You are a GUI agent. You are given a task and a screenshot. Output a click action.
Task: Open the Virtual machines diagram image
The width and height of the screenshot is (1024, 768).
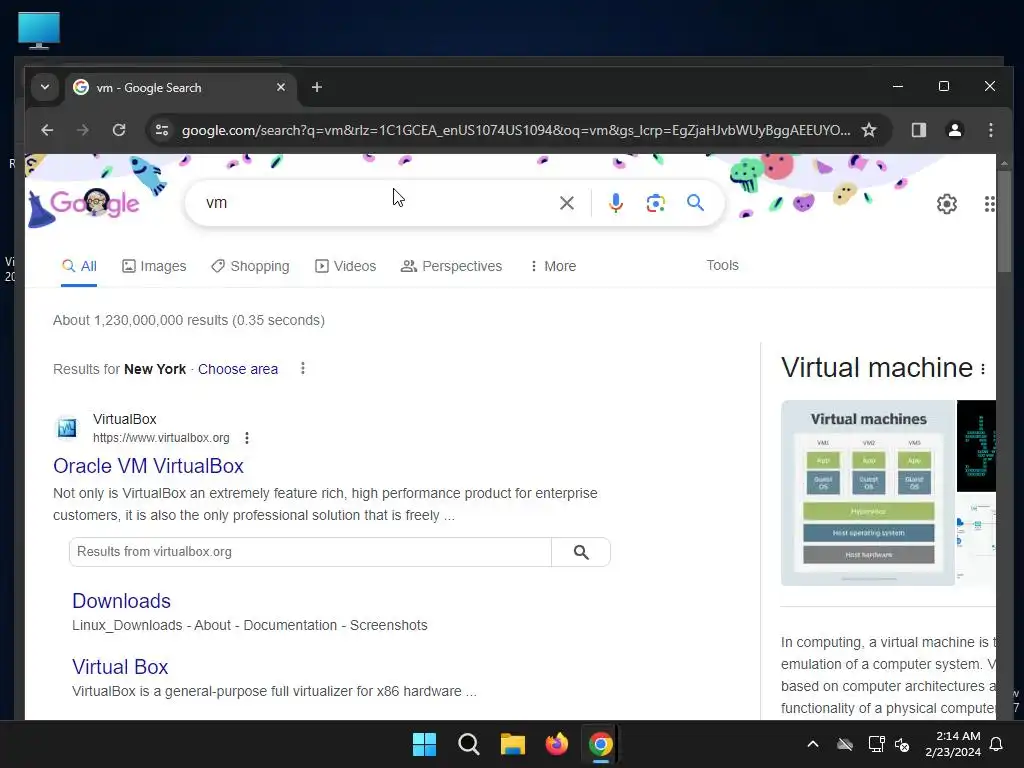point(868,493)
